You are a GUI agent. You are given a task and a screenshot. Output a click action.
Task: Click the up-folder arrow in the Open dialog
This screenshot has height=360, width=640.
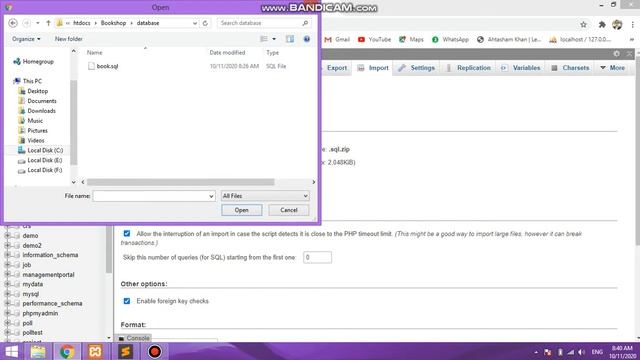tap(48, 23)
